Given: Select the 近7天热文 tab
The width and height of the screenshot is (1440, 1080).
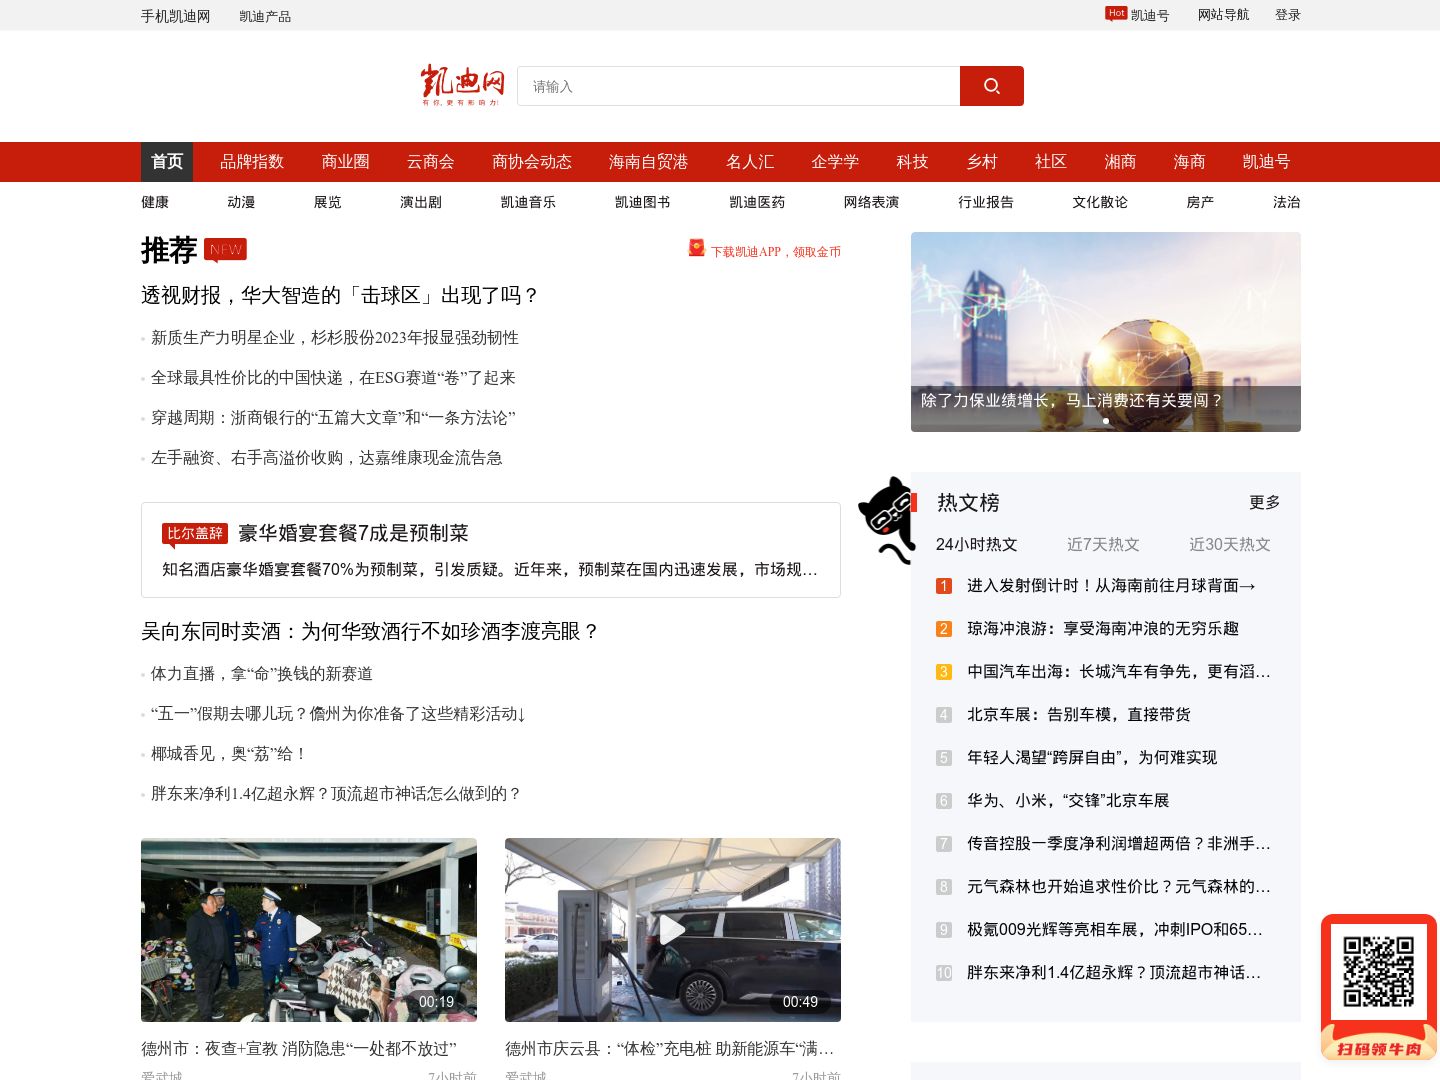Looking at the screenshot, I should pyautogui.click(x=1103, y=545).
